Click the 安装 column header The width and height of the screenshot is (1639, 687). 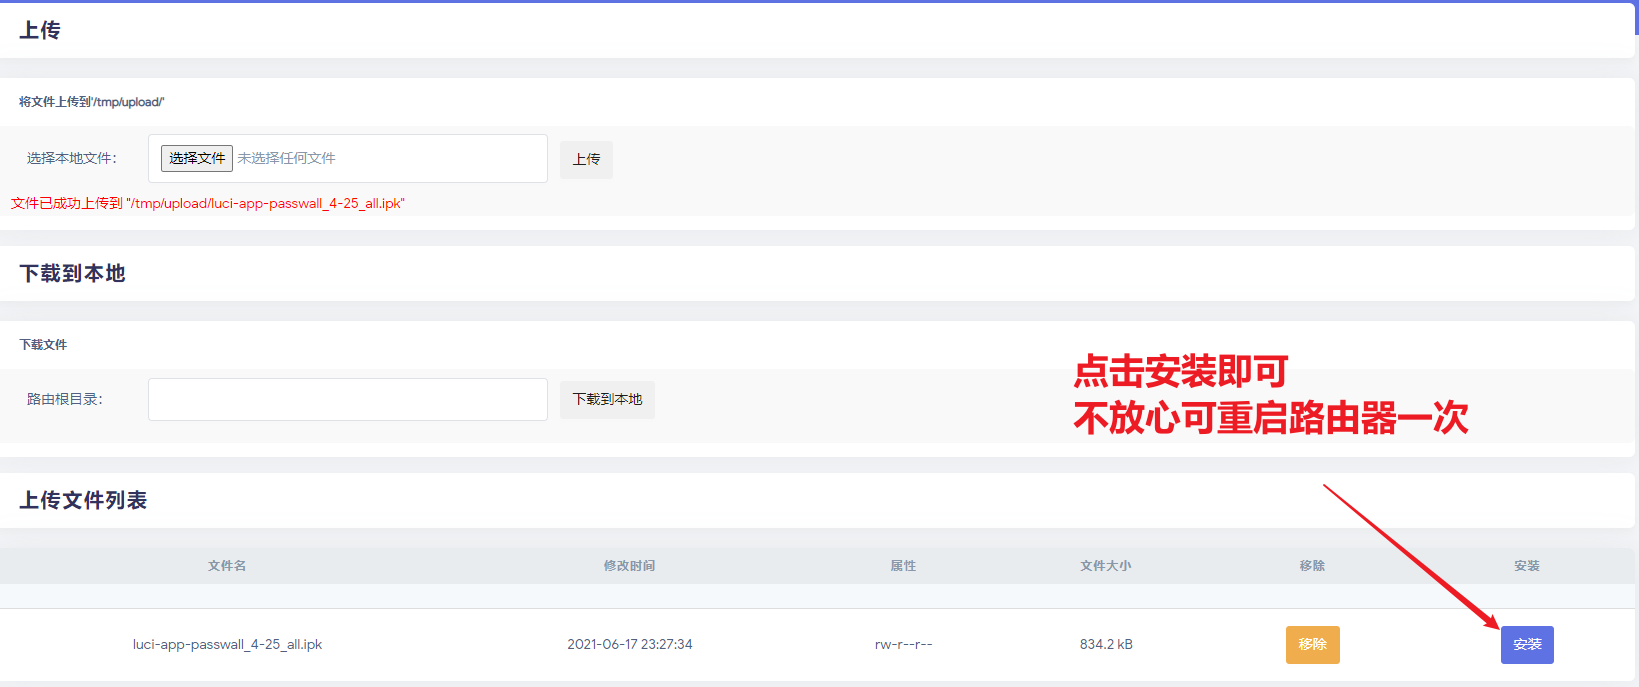tap(1527, 566)
